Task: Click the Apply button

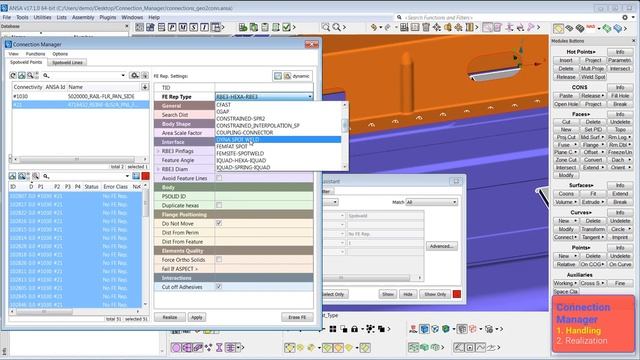Action: 197,317
